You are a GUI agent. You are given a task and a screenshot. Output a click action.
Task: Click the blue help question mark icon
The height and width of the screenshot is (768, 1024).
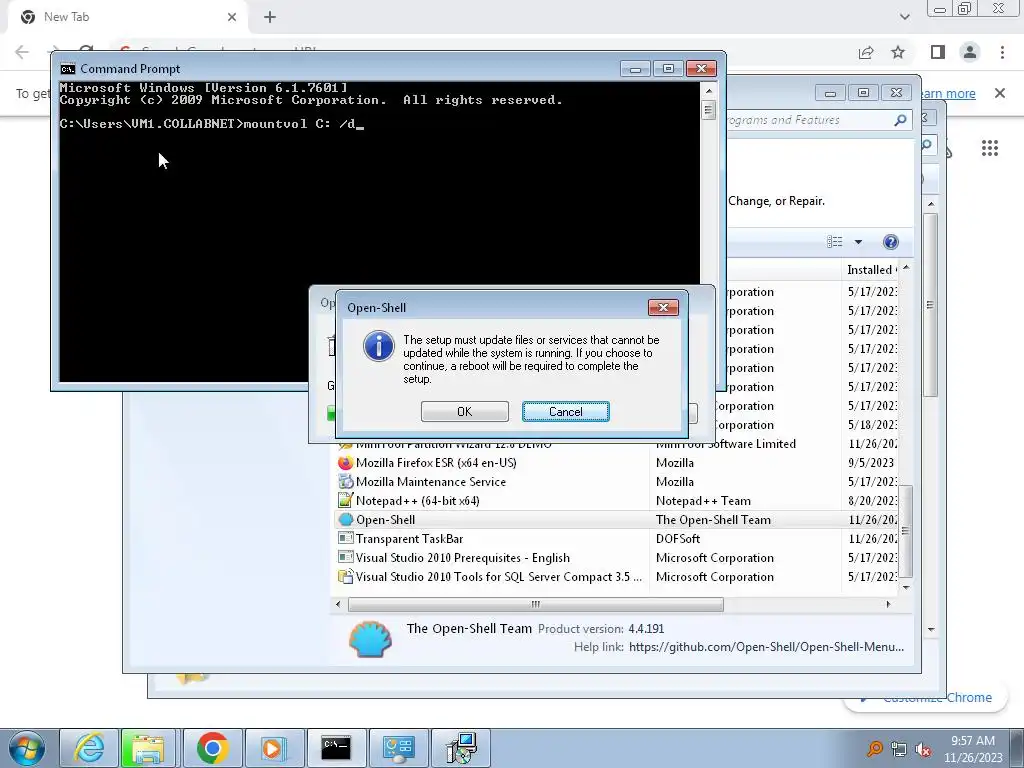tap(890, 242)
